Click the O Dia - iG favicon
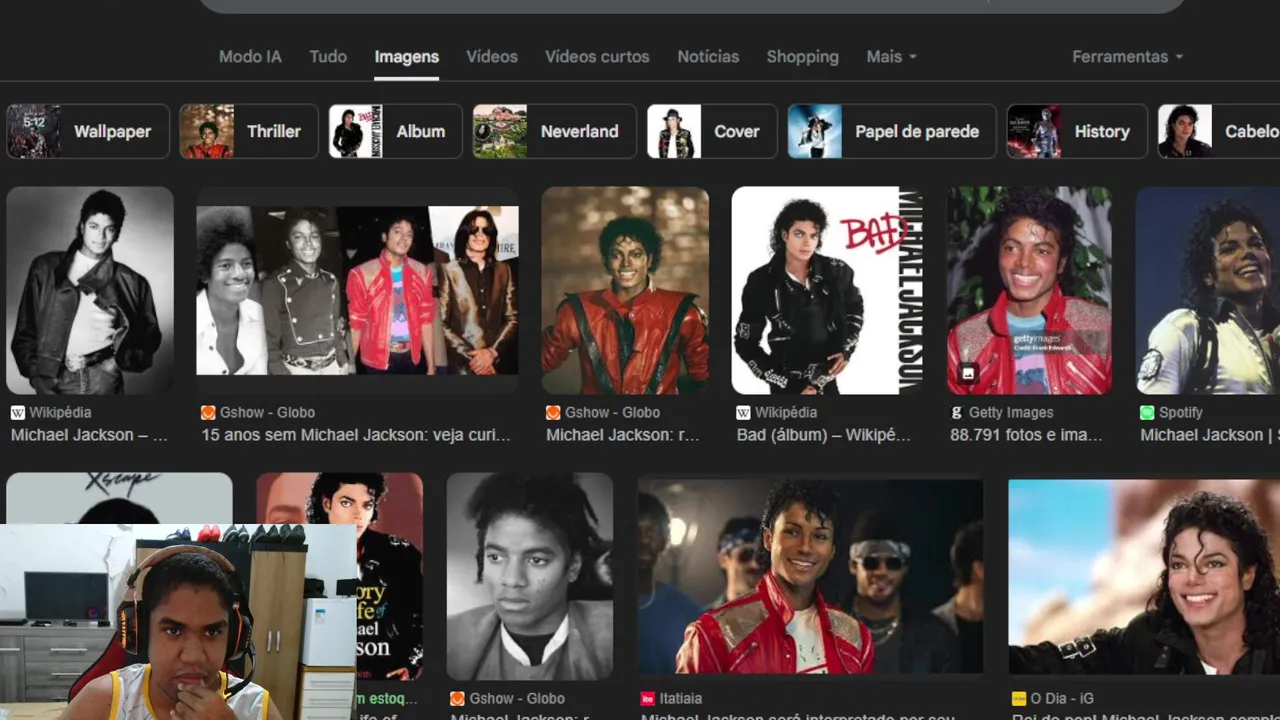The height and width of the screenshot is (720, 1280). tap(1019, 698)
